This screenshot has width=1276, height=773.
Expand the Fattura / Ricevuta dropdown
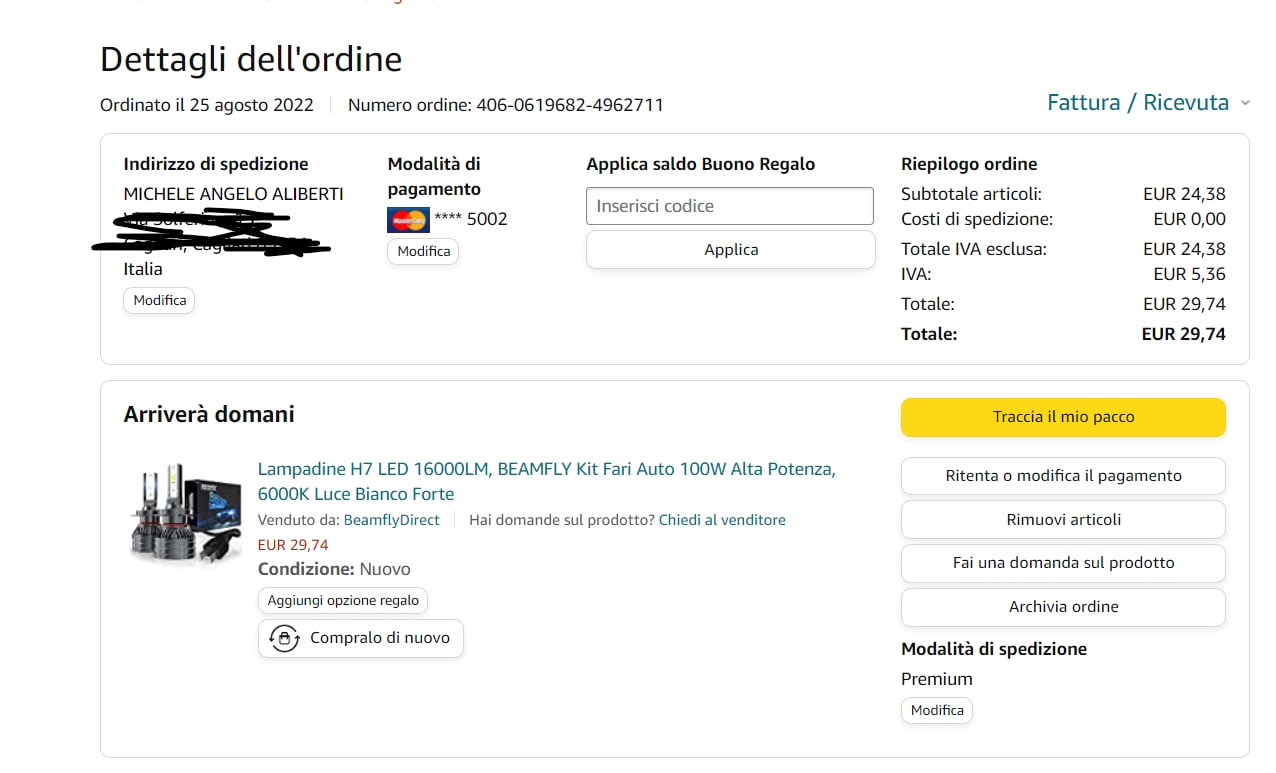tap(1138, 103)
